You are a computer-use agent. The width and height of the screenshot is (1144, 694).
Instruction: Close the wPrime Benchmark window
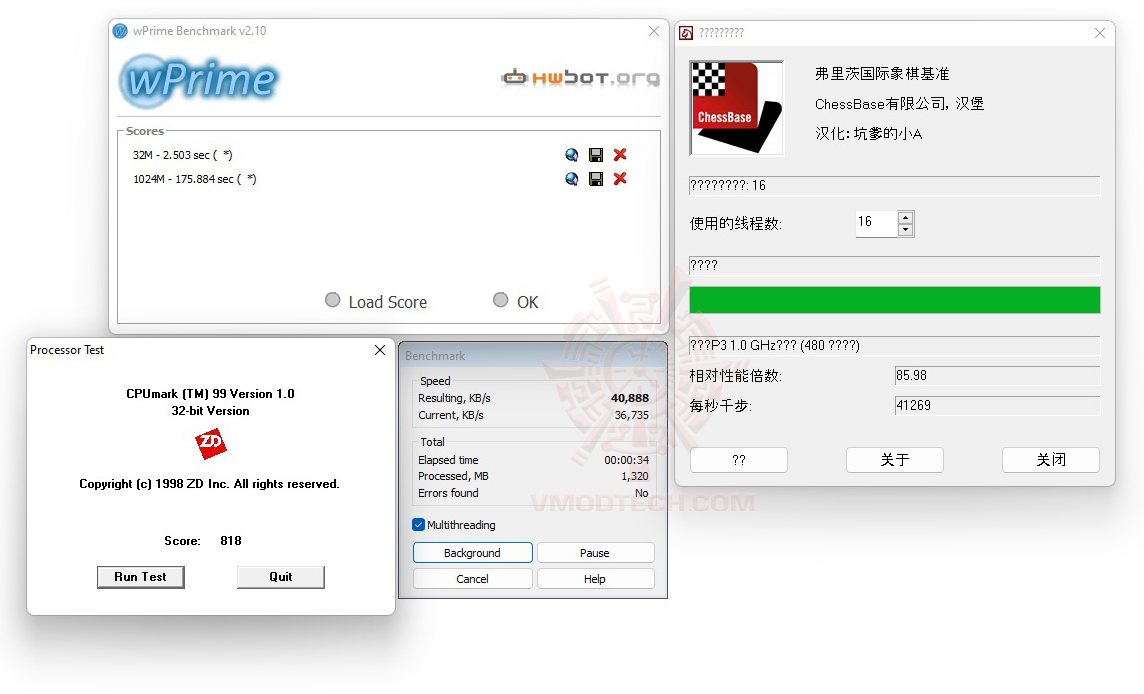click(654, 31)
